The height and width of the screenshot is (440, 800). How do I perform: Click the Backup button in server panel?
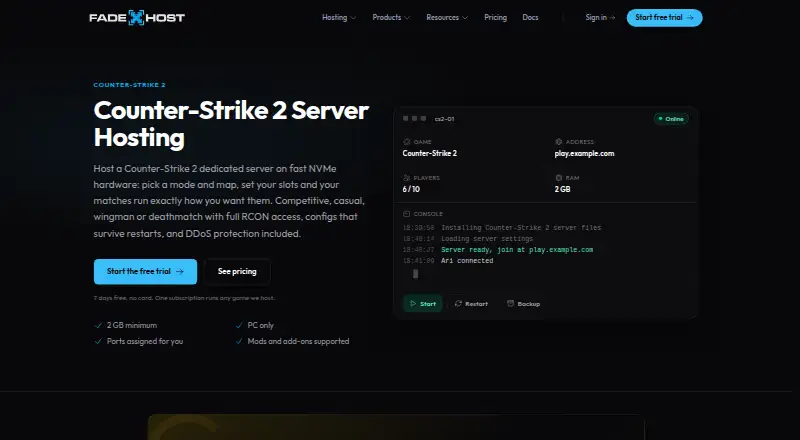523,304
